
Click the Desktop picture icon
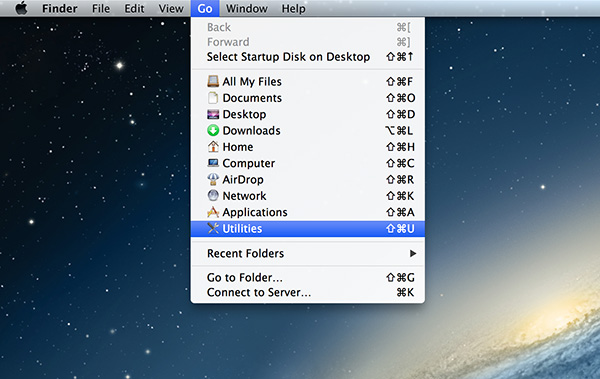[x=213, y=114]
